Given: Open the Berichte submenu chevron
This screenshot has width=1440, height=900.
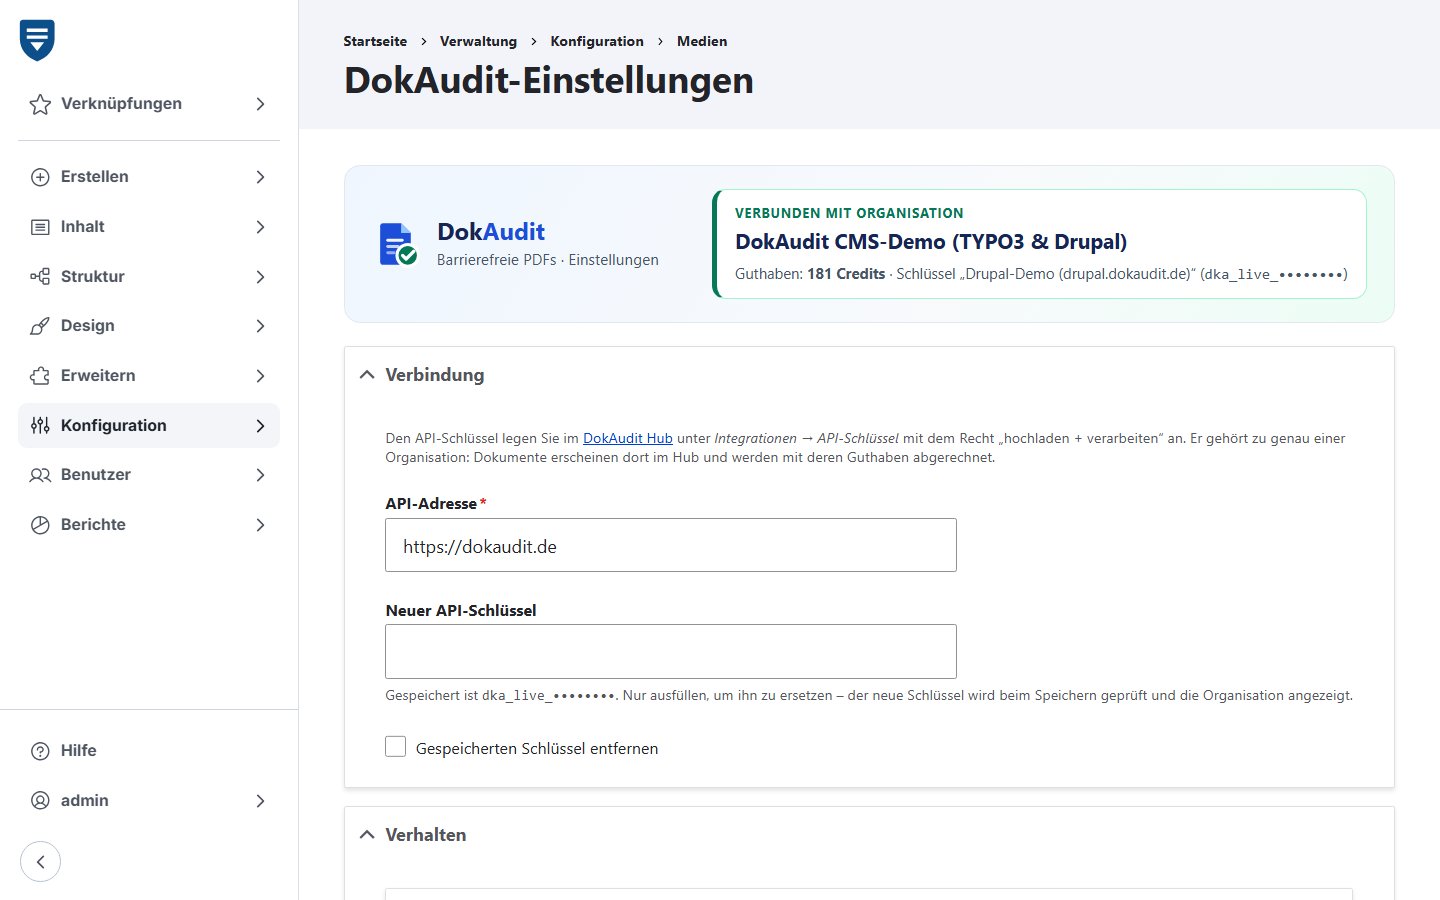Looking at the screenshot, I should click(260, 525).
